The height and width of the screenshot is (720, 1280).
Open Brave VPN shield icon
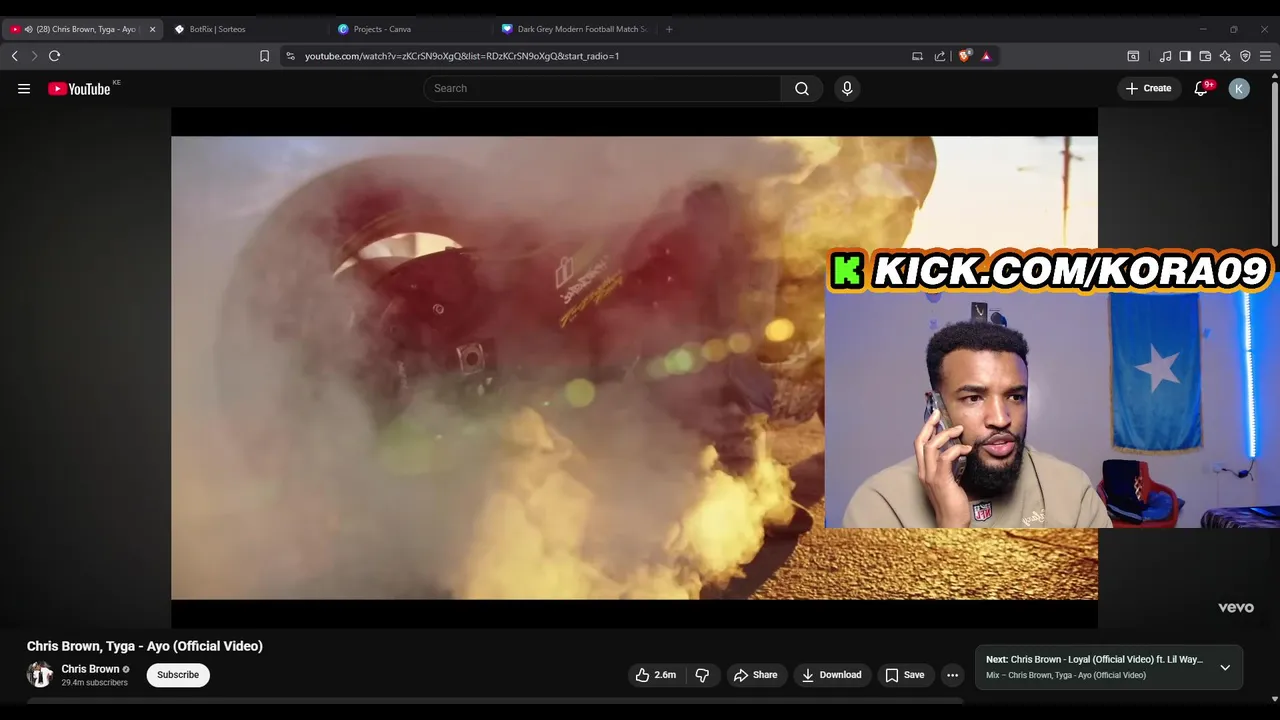(x=1245, y=56)
